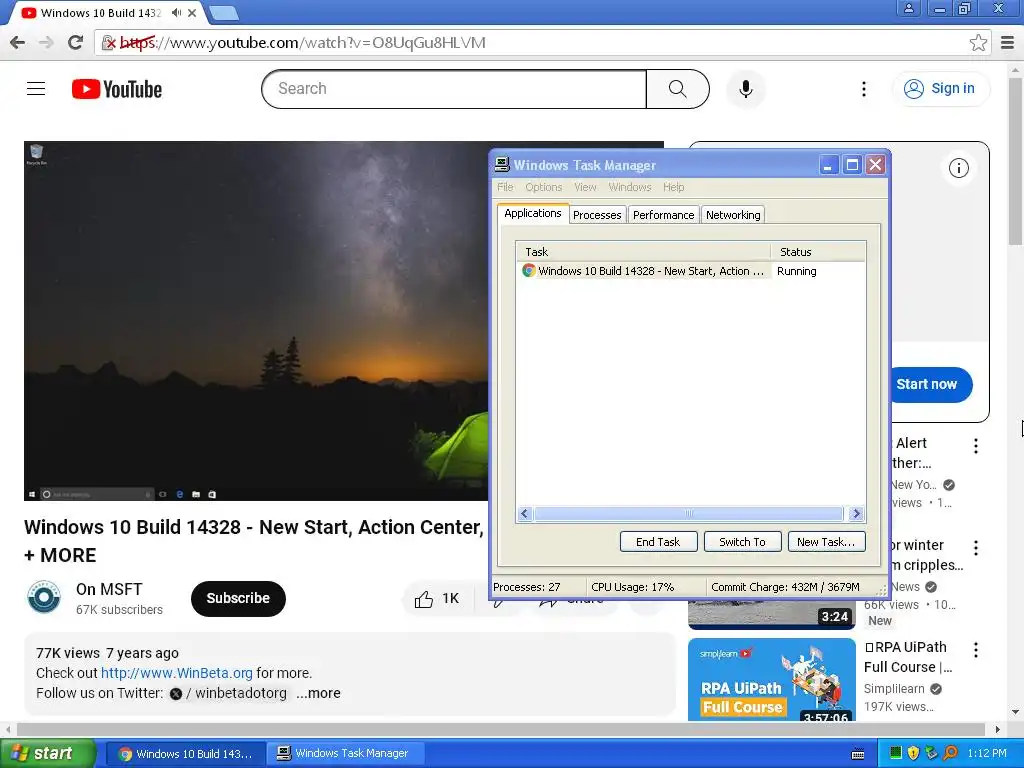Click the taskbar clock 1:12 PM

pyautogui.click(x=987, y=754)
